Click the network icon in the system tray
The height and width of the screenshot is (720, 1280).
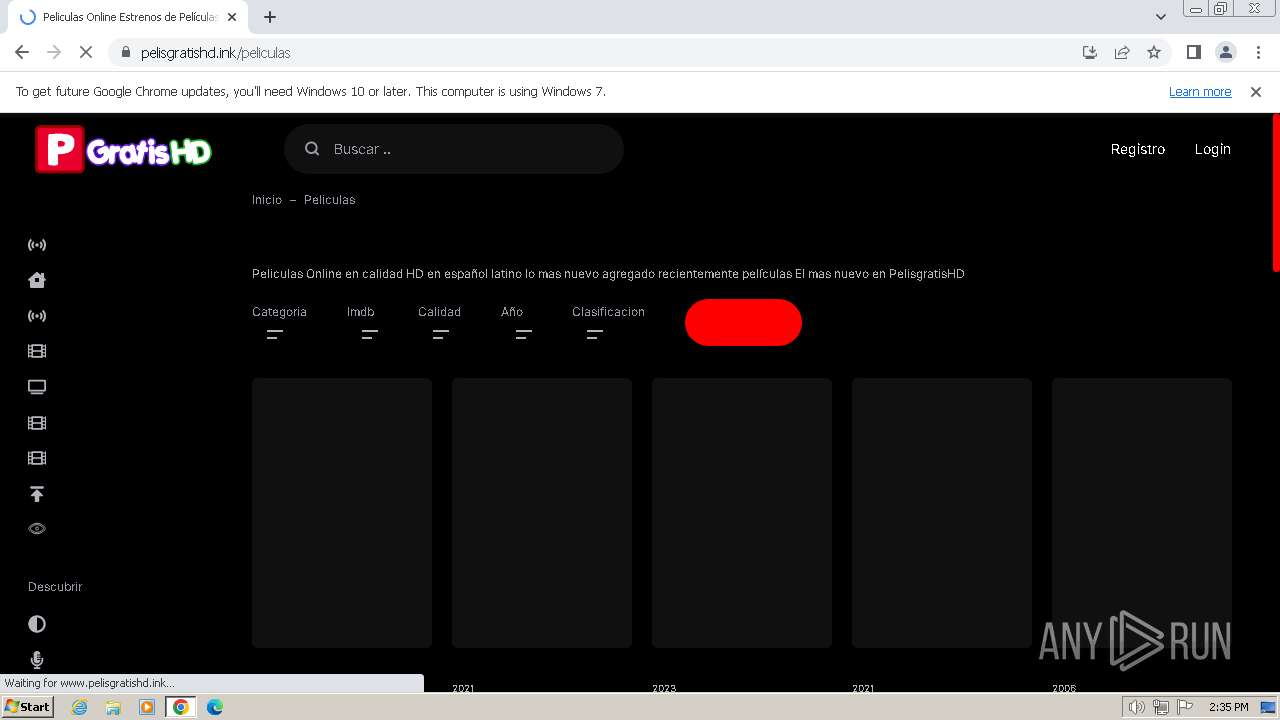1160,707
